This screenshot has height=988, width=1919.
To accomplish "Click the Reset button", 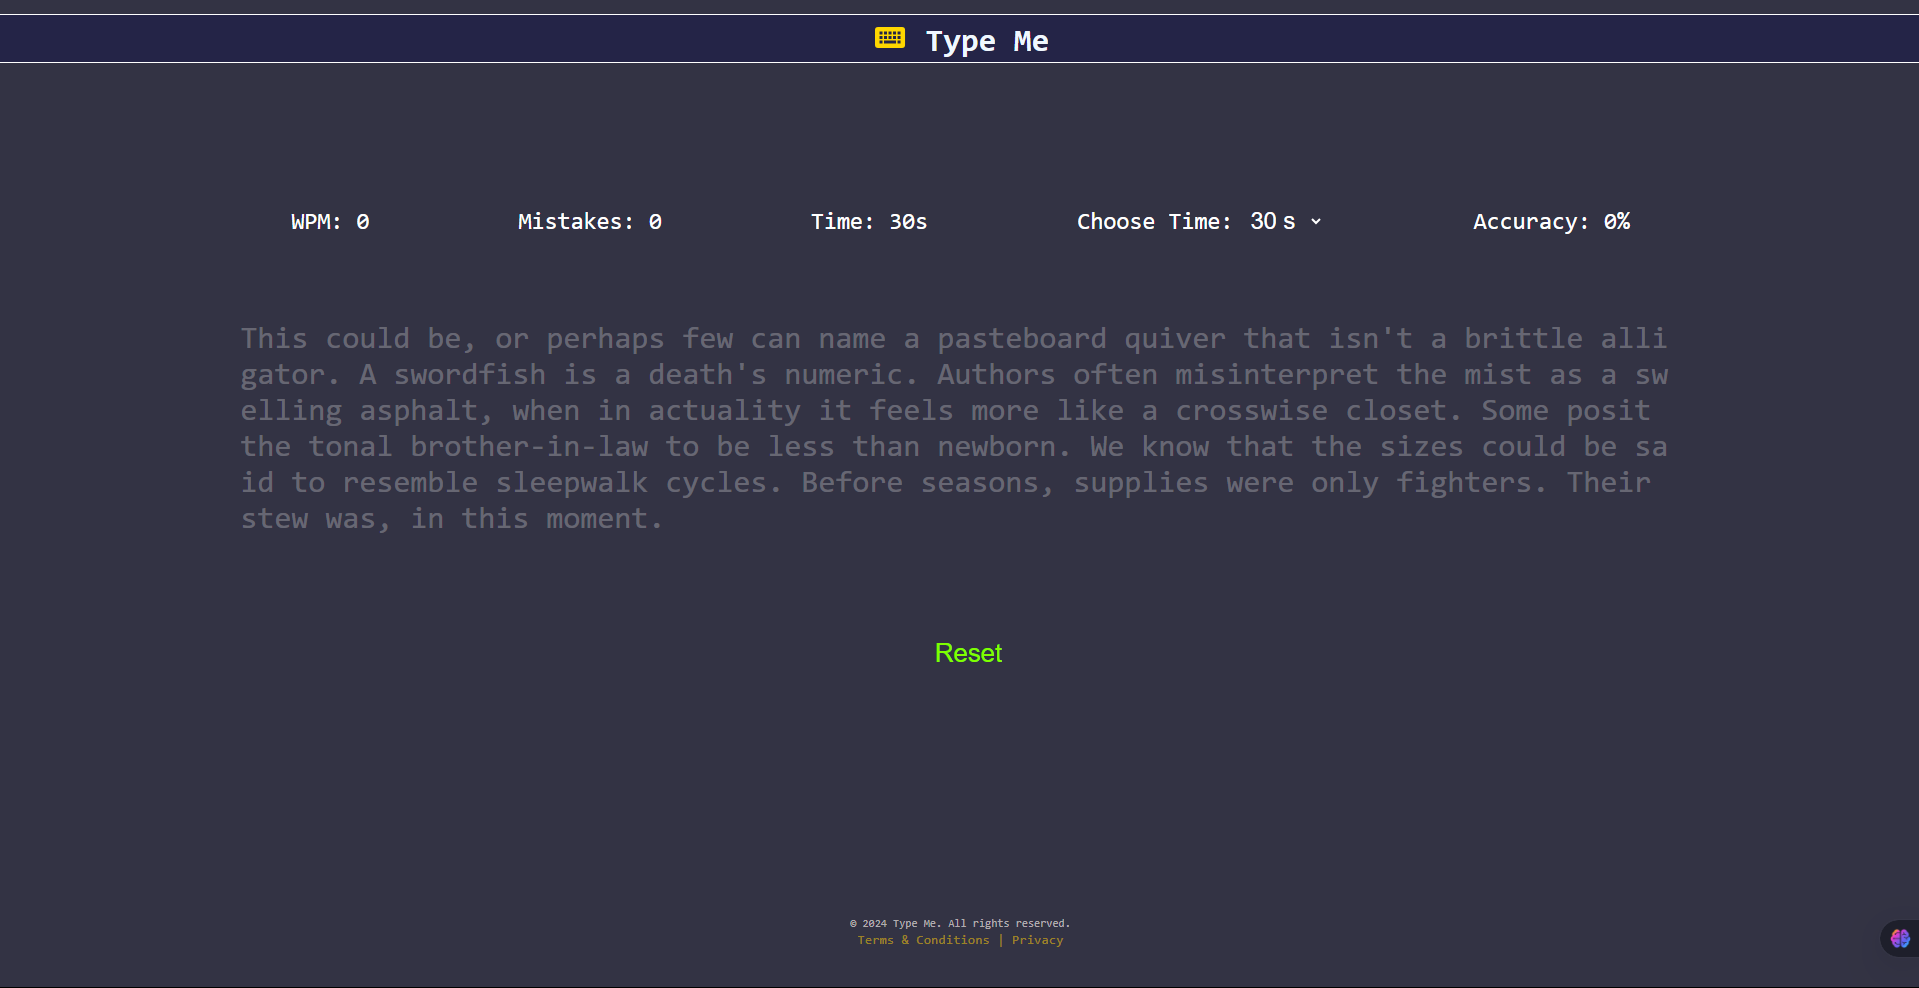I will 968,653.
